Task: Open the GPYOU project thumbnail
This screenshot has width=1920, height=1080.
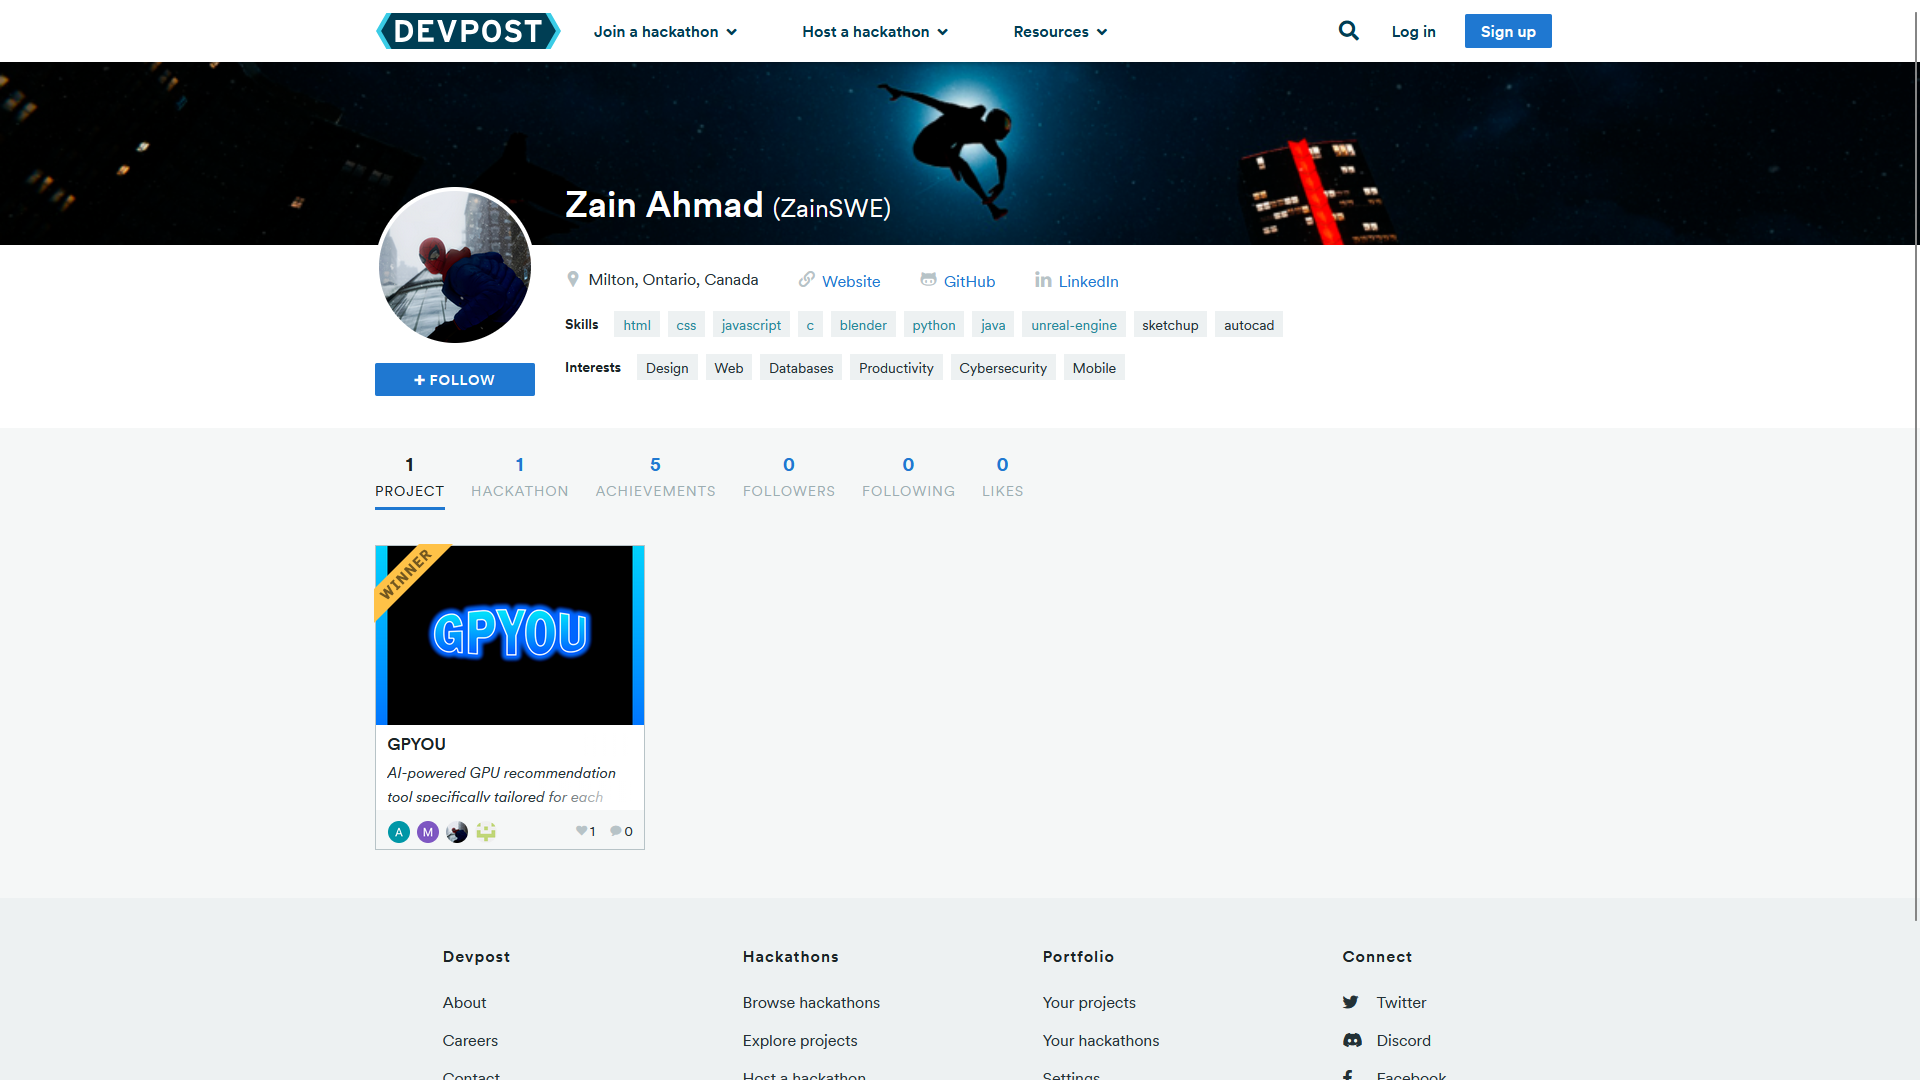Action: coord(510,635)
